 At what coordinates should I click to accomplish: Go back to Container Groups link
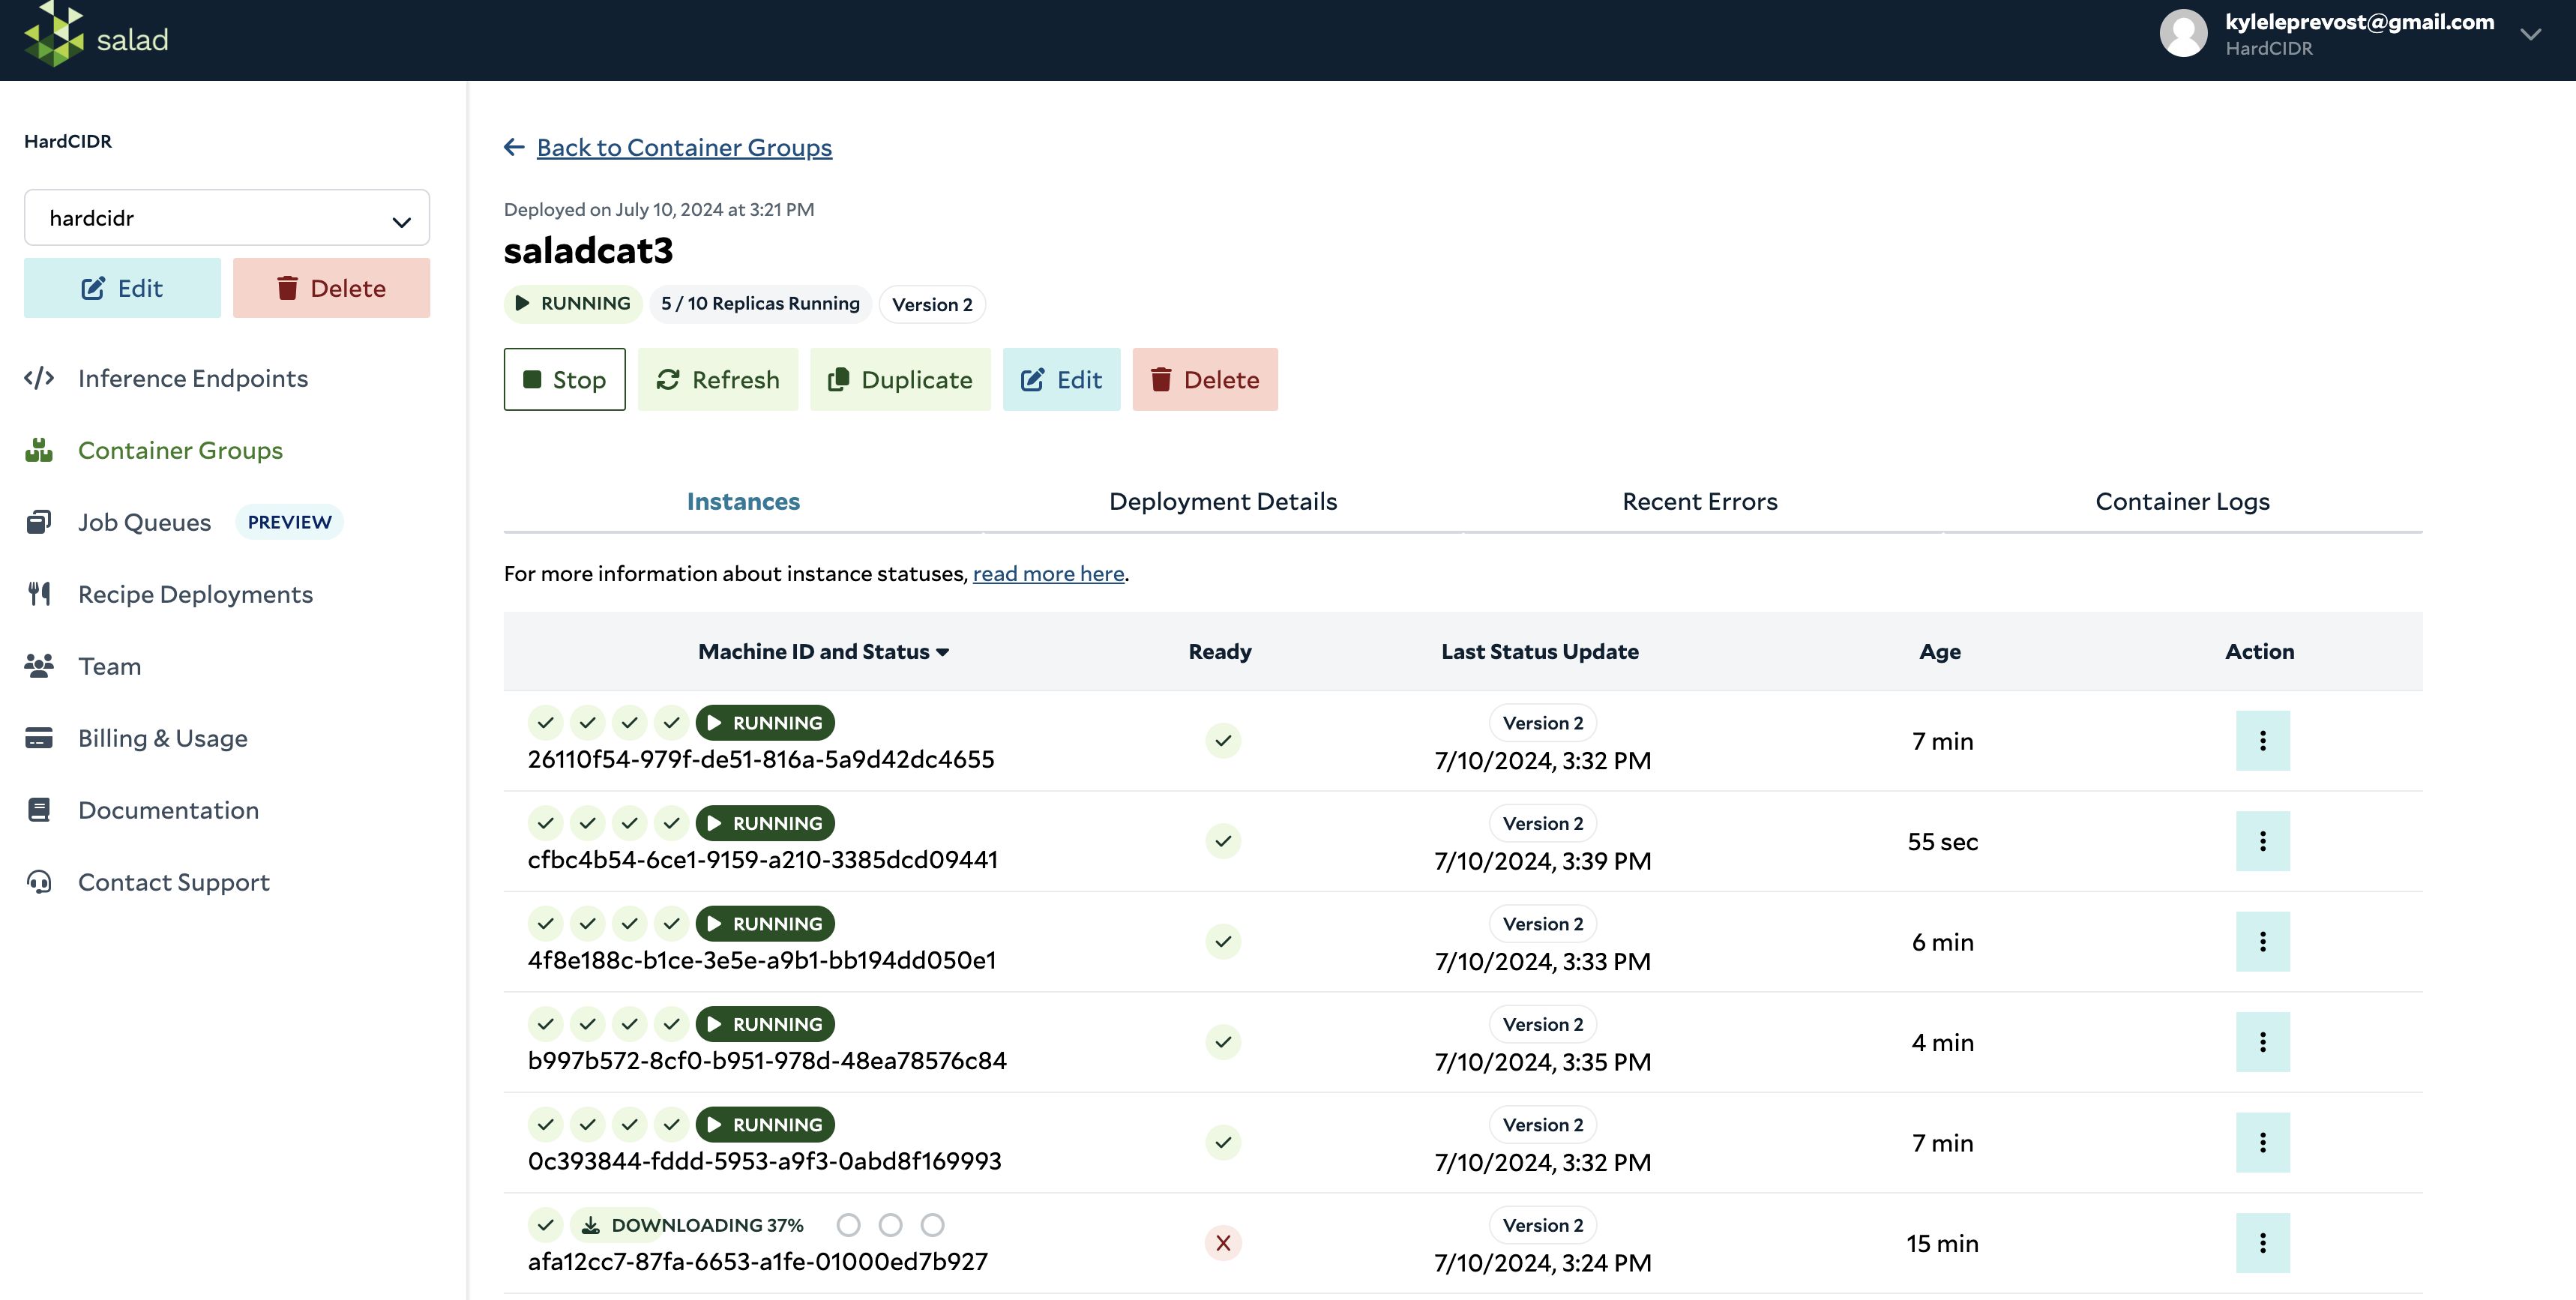[x=684, y=147]
